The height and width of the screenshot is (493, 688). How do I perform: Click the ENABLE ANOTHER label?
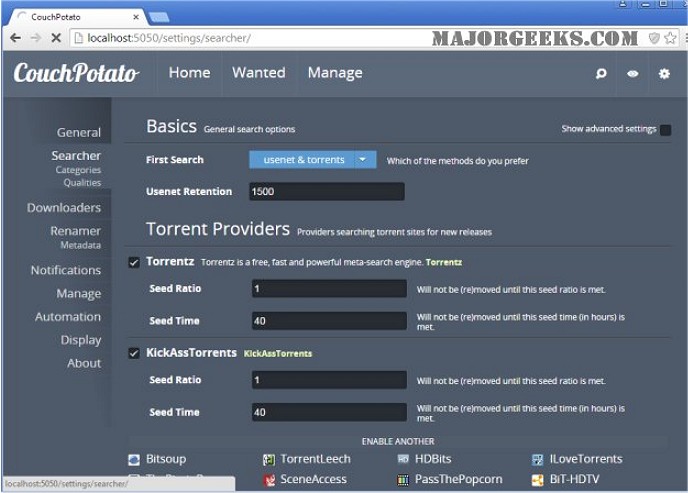[x=398, y=442]
